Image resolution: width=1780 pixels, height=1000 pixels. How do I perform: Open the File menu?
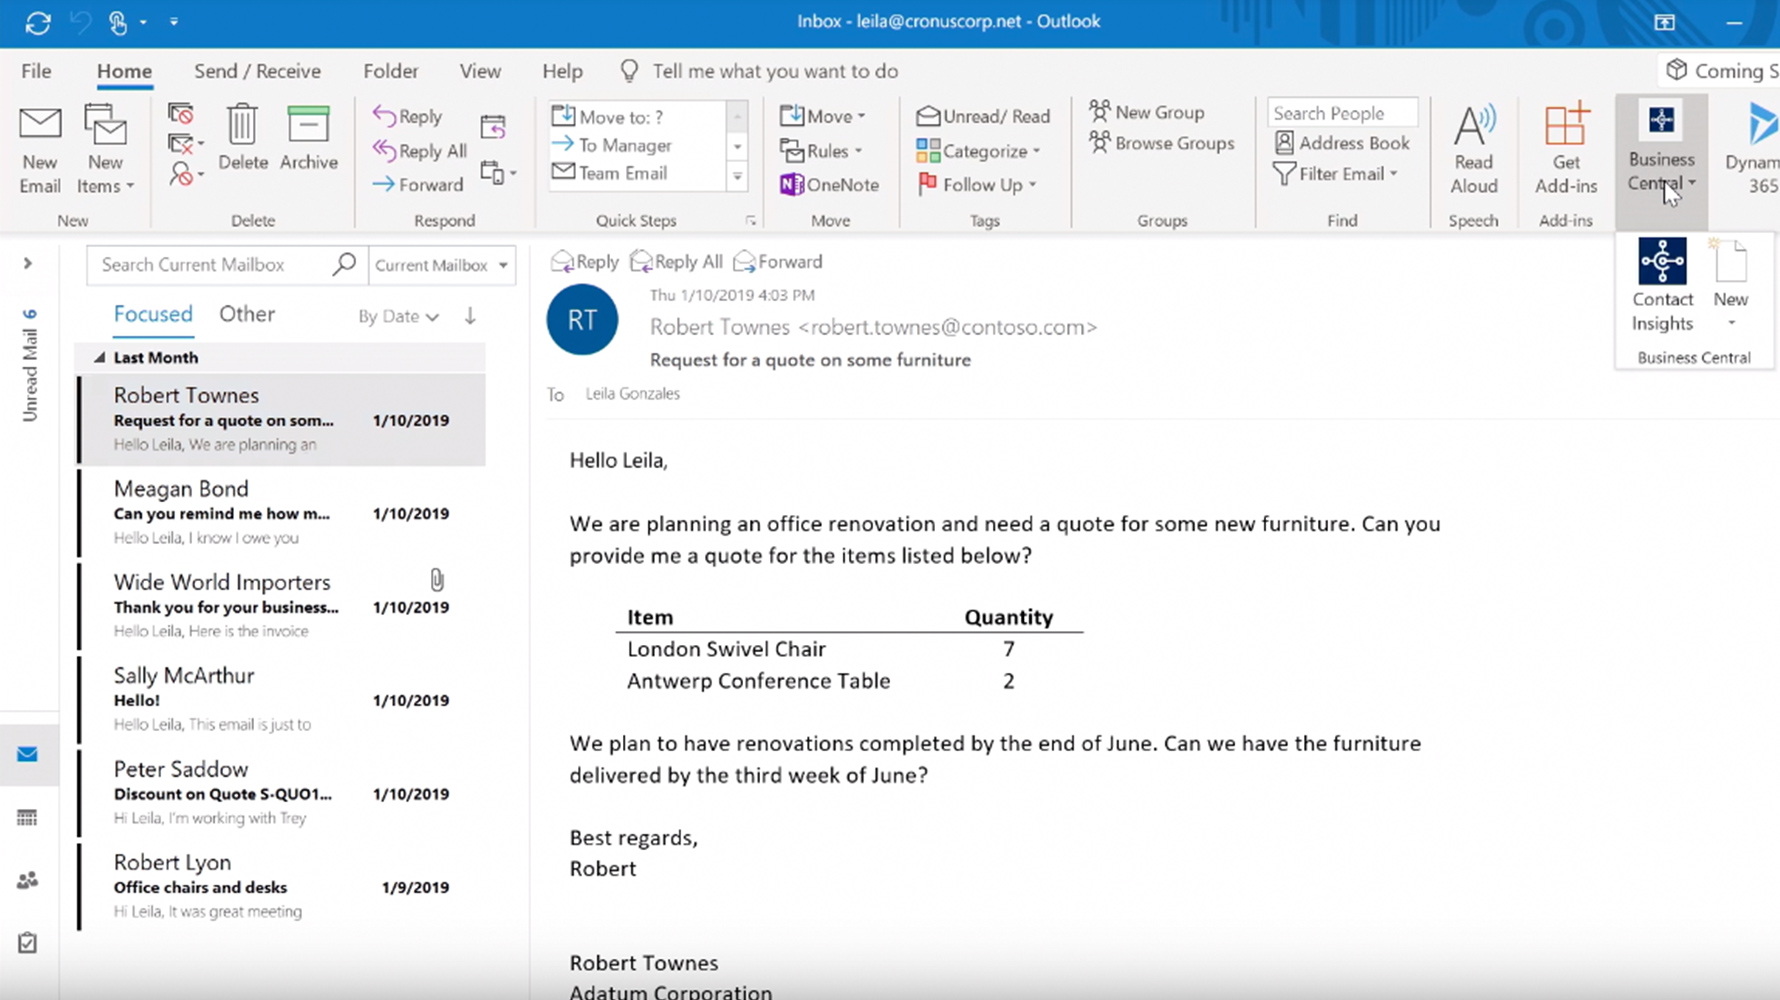pyautogui.click(x=36, y=71)
